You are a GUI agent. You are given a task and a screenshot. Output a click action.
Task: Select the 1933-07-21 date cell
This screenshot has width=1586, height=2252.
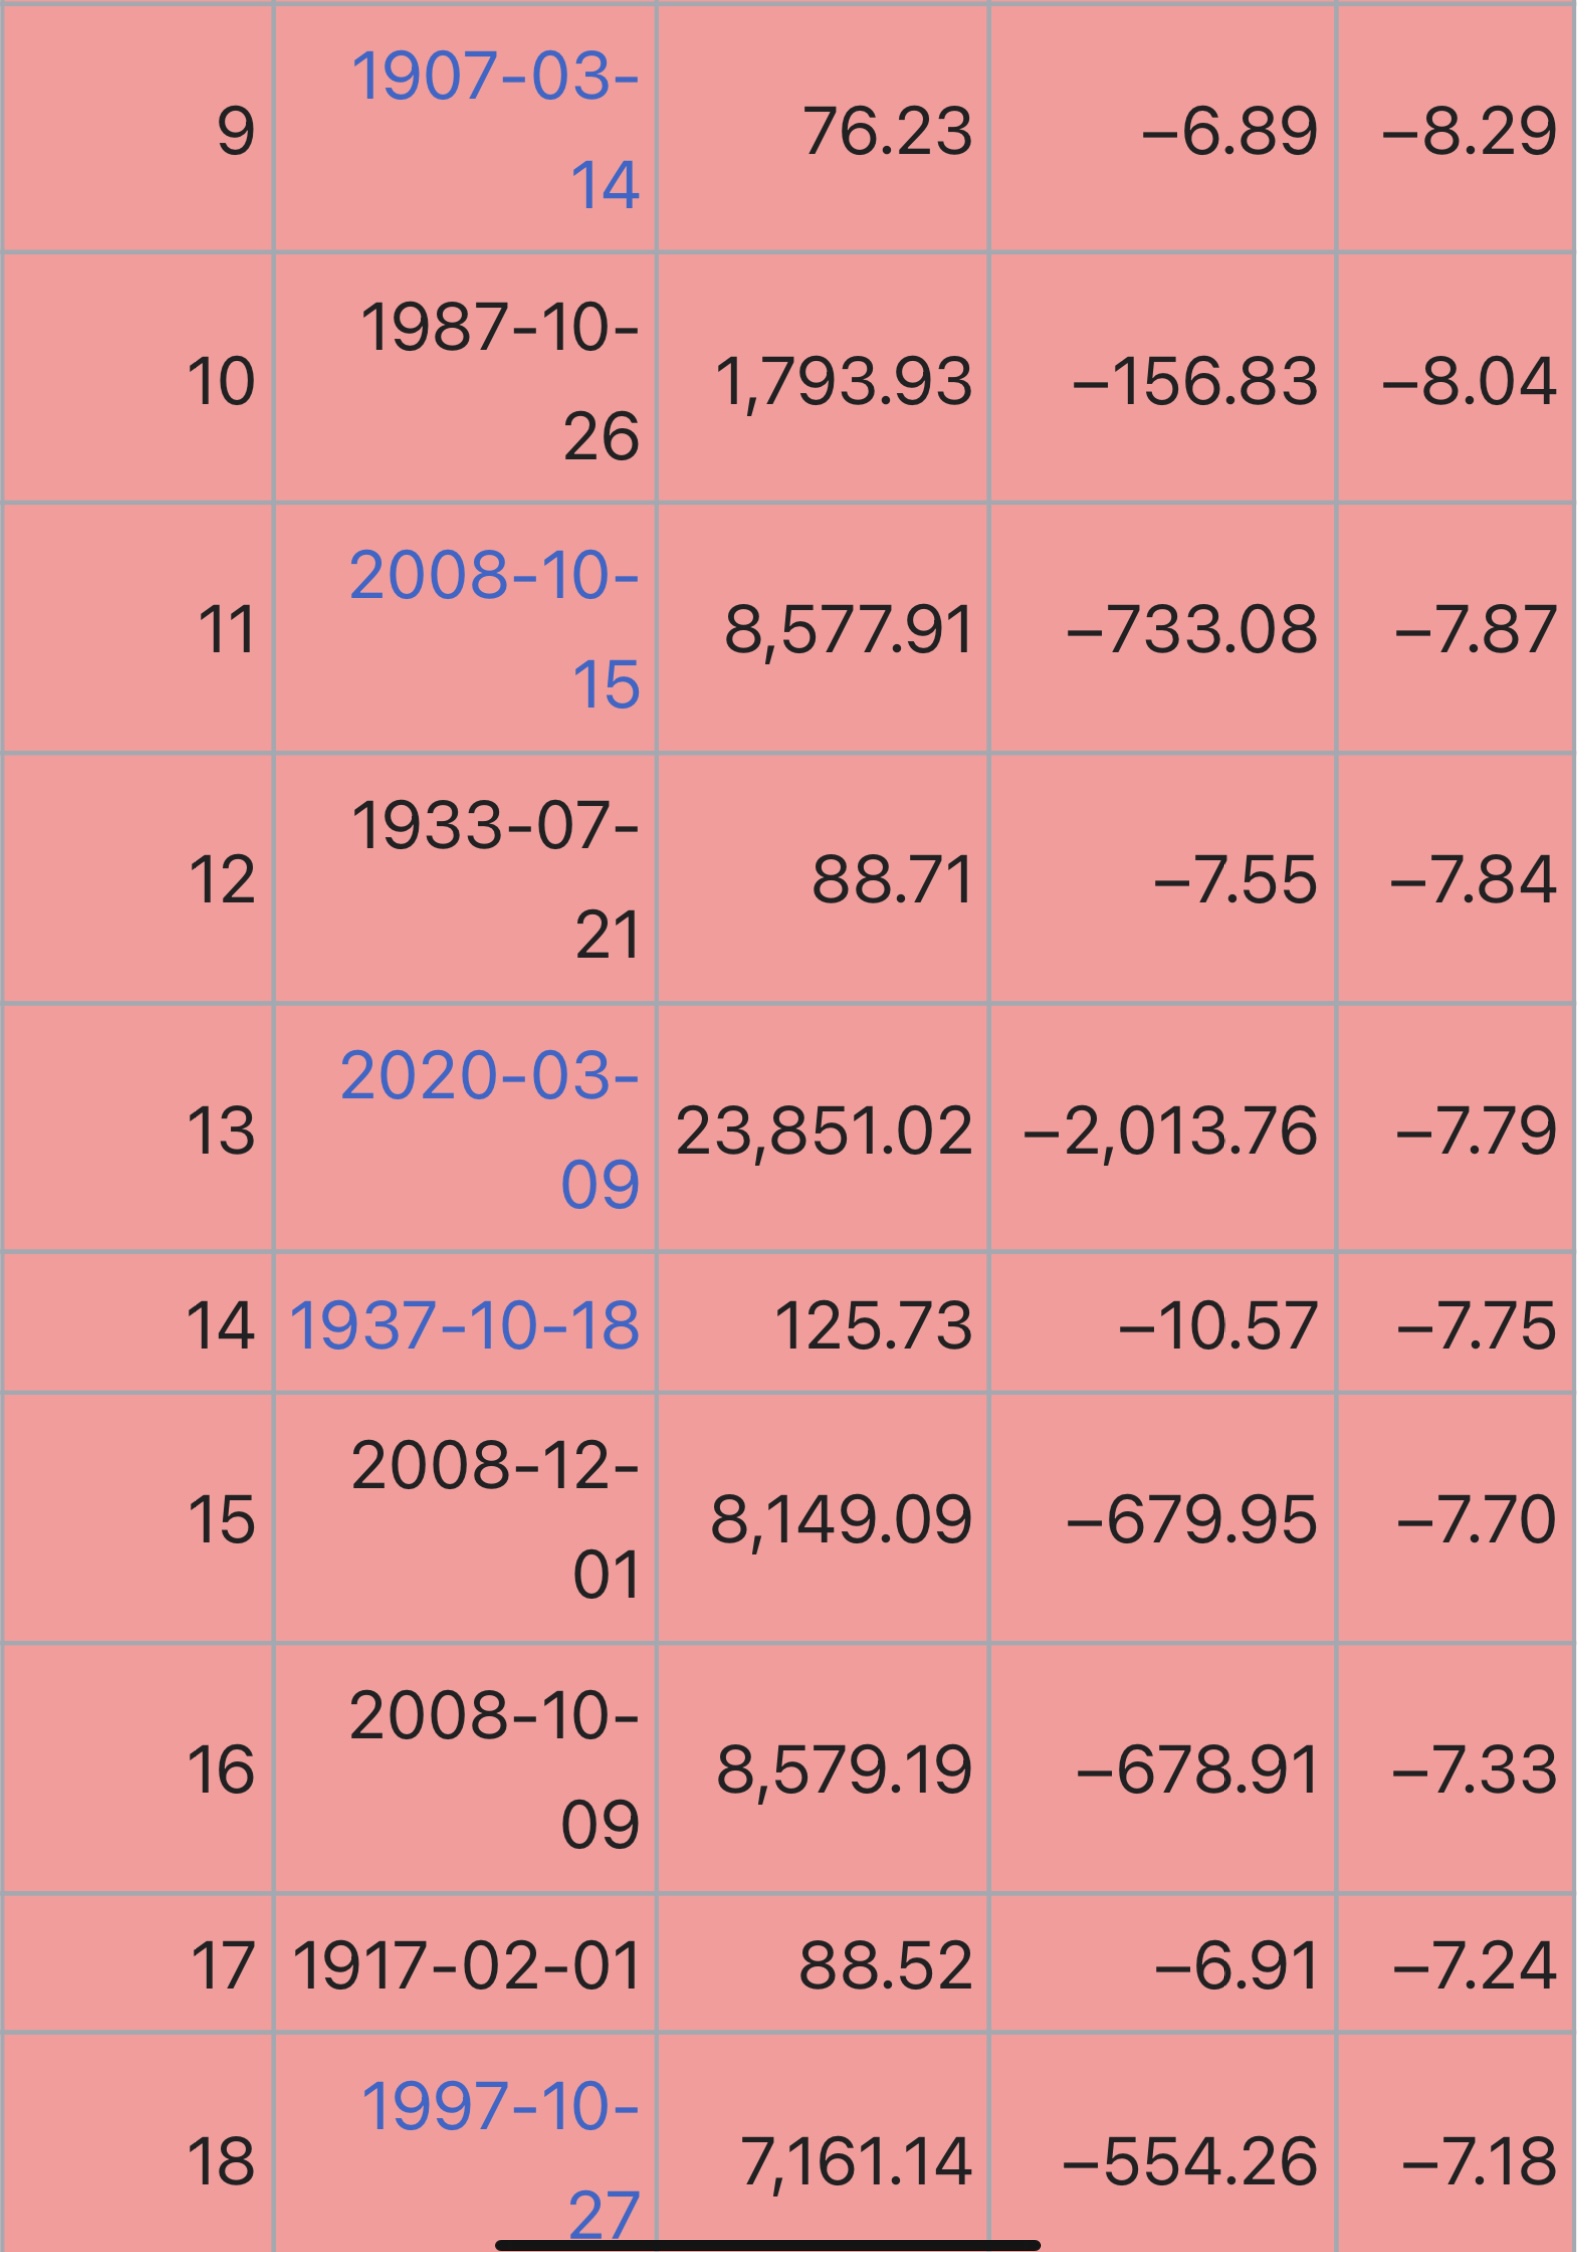click(x=465, y=879)
